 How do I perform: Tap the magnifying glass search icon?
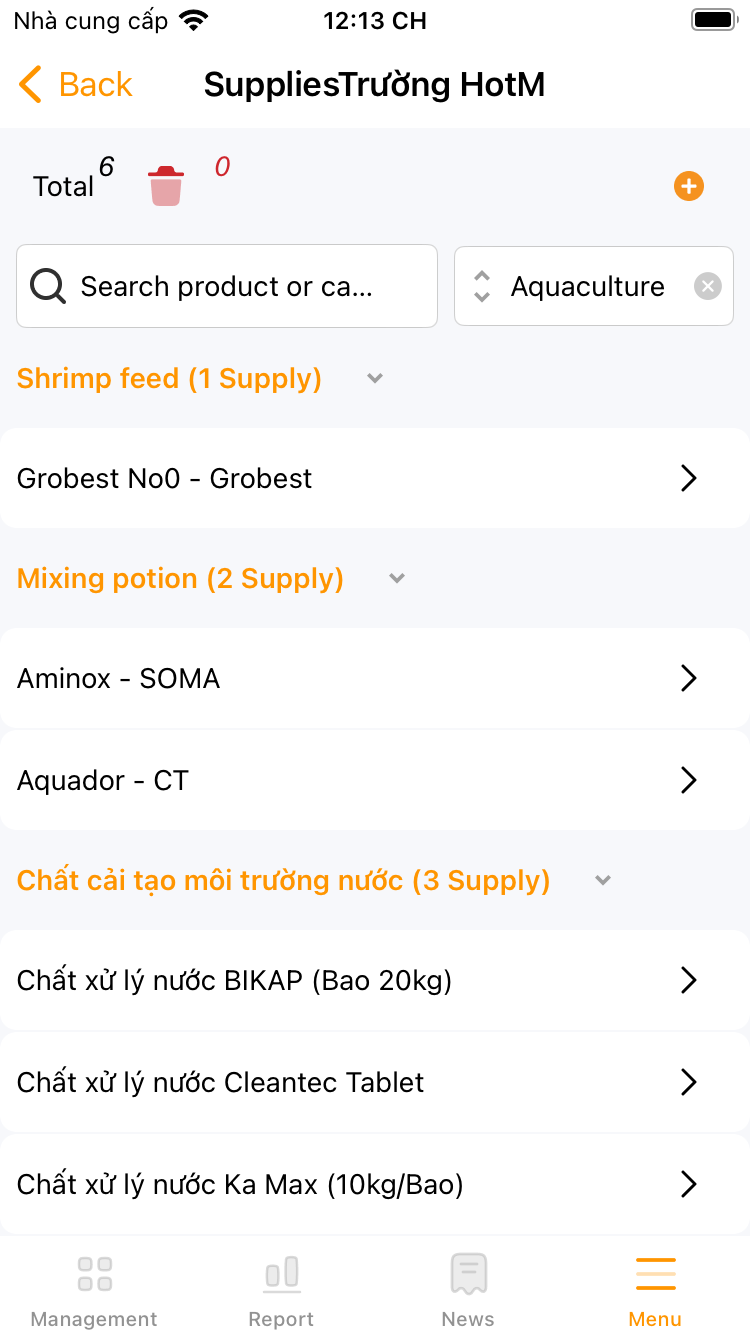tap(48, 287)
